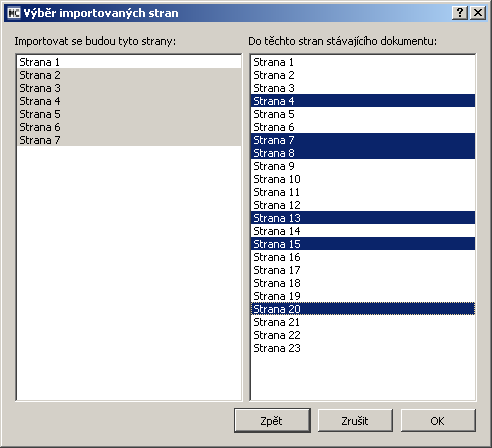Pick Strana 10 in the destination list
The width and height of the screenshot is (492, 448).
pyautogui.click(x=363, y=179)
